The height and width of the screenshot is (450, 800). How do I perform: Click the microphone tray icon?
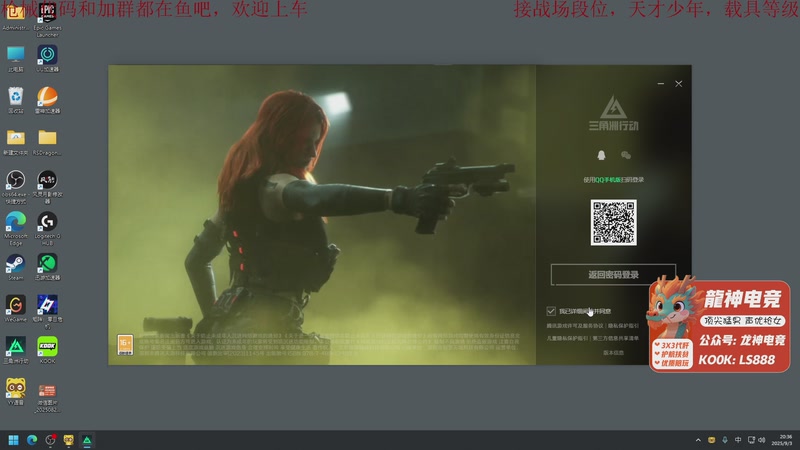[724, 440]
